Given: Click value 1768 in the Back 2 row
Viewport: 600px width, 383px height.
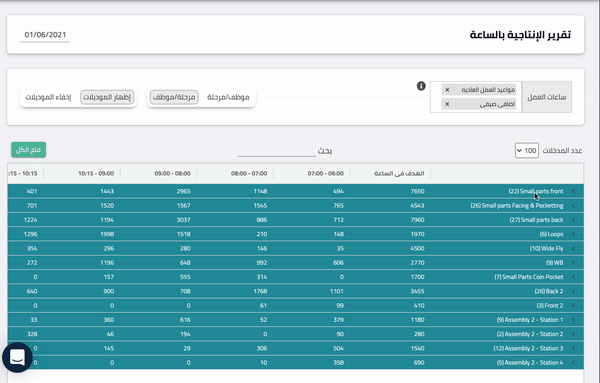Looking at the screenshot, I should tap(260, 291).
